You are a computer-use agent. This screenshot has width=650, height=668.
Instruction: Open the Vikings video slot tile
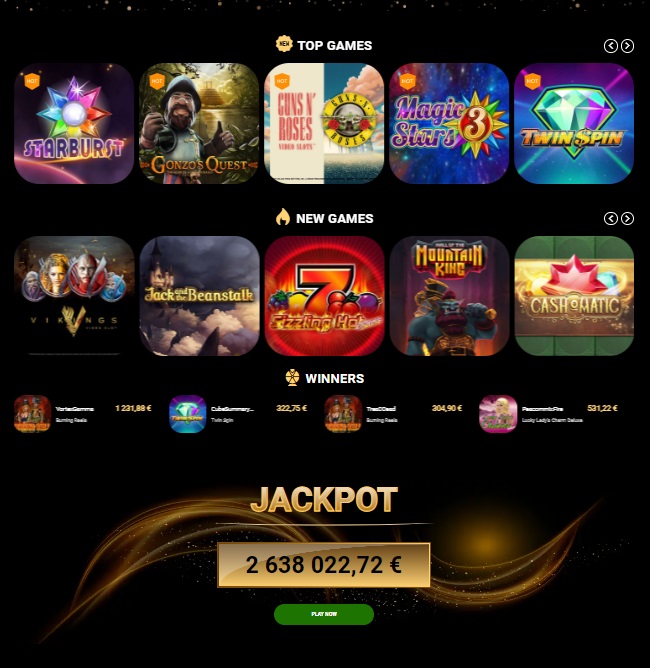pyautogui.click(x=74, y=296)
